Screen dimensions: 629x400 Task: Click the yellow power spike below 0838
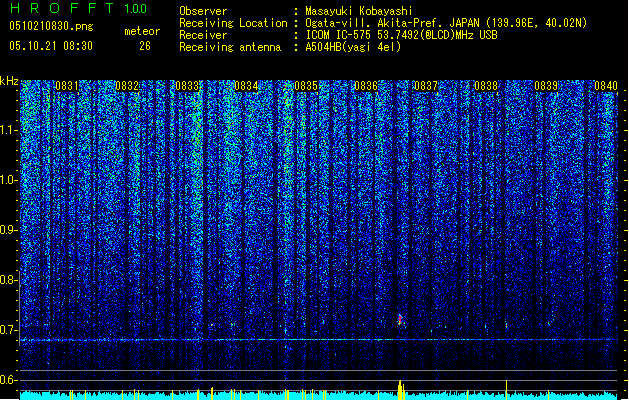click(x=506, y=390)
